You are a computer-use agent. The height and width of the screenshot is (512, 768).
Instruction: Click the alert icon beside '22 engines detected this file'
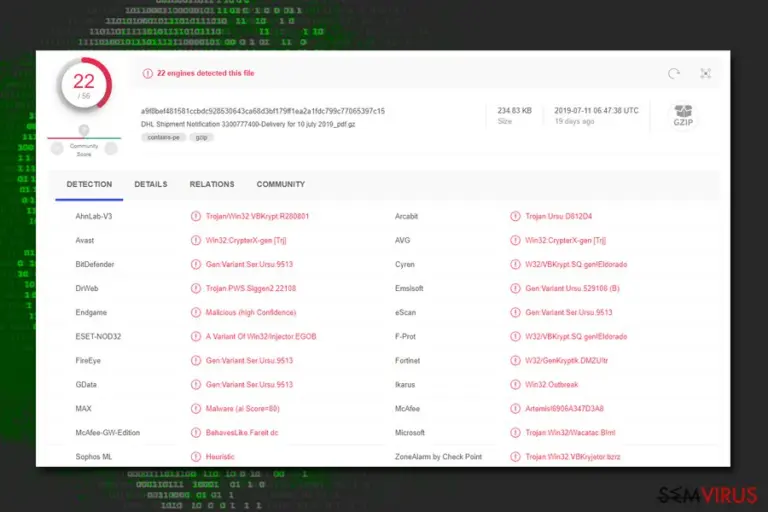[147, 73]
